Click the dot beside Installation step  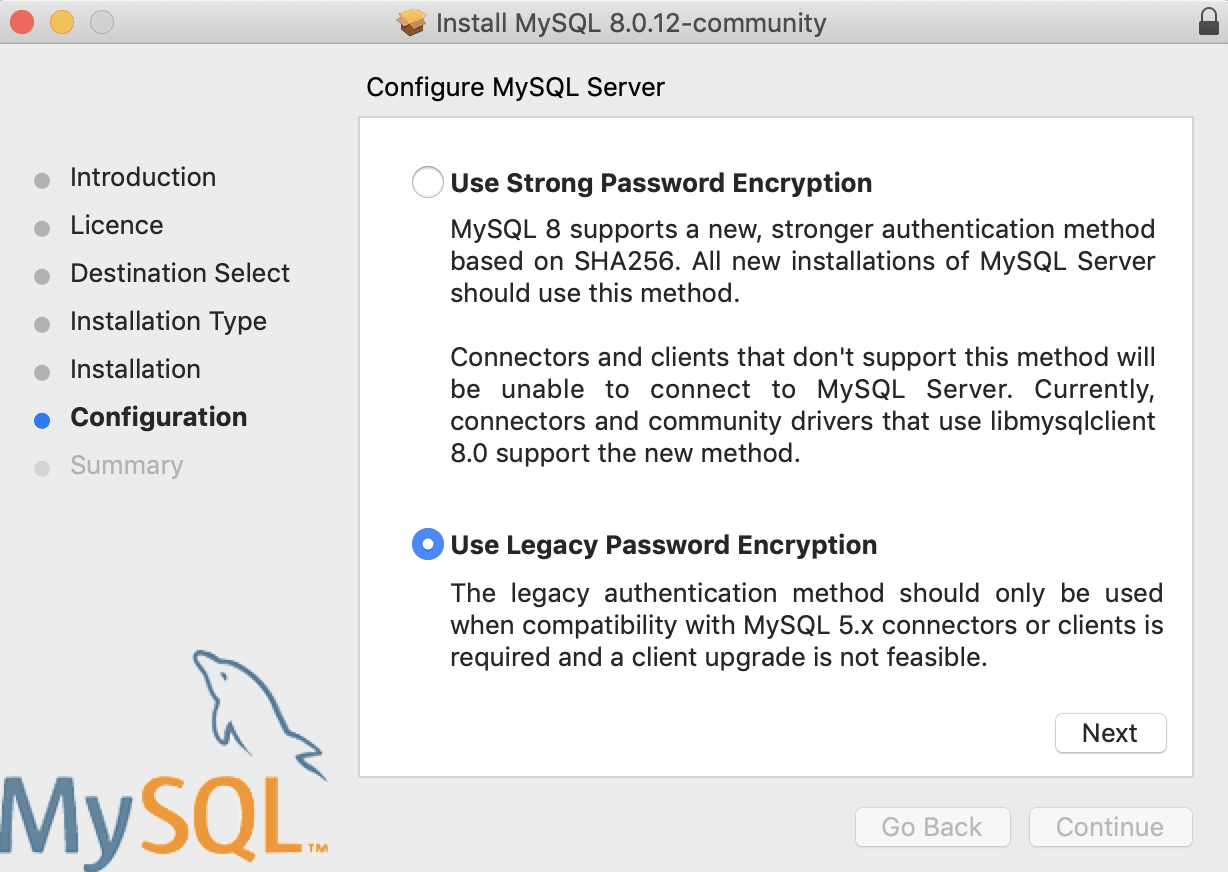coord(42,372)
